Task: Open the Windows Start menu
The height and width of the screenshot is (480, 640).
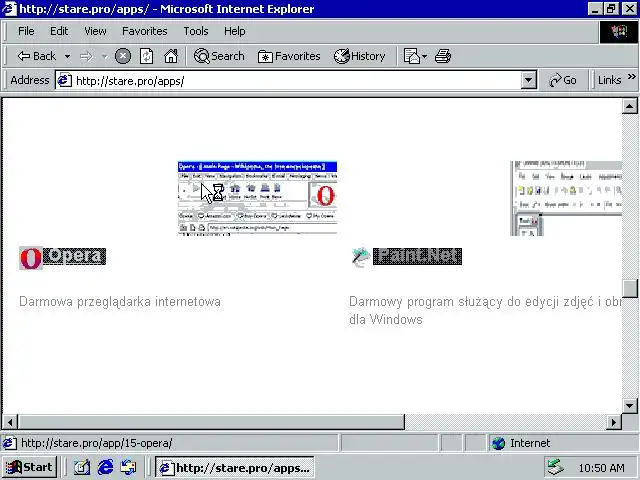Action: pos(29,467)
